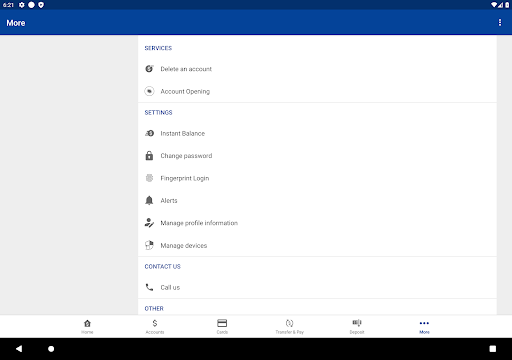
Task: Open Alerts settings
Action: (x=317, y=200)
